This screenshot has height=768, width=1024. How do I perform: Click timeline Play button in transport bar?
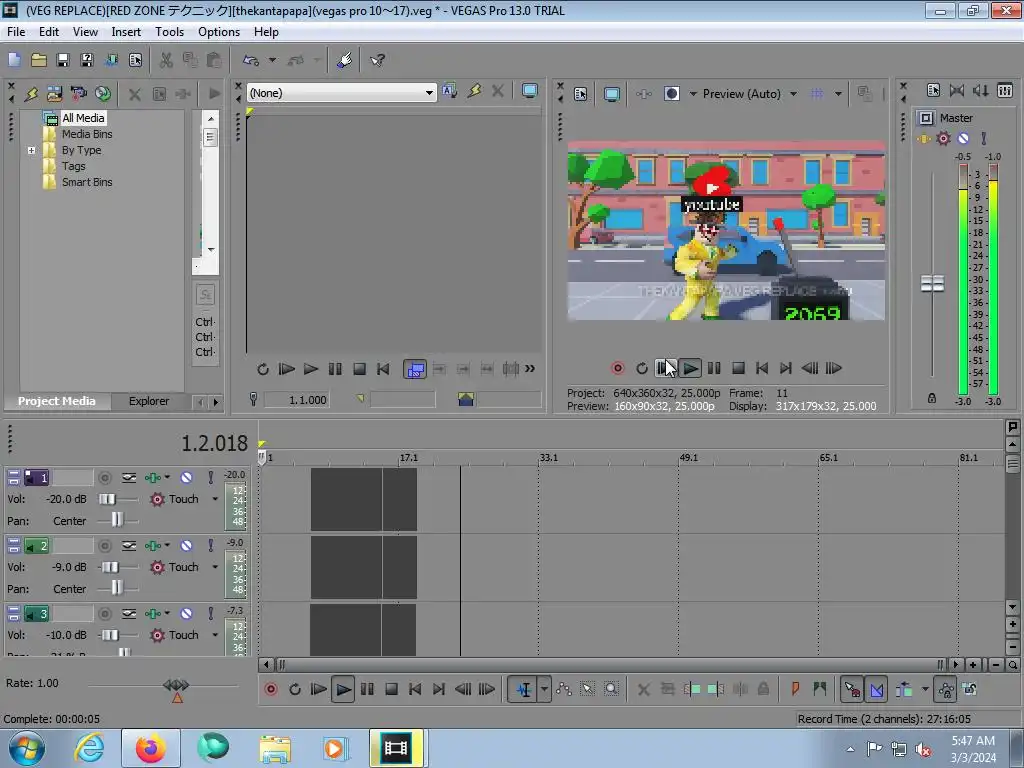[x=343, y=690]
